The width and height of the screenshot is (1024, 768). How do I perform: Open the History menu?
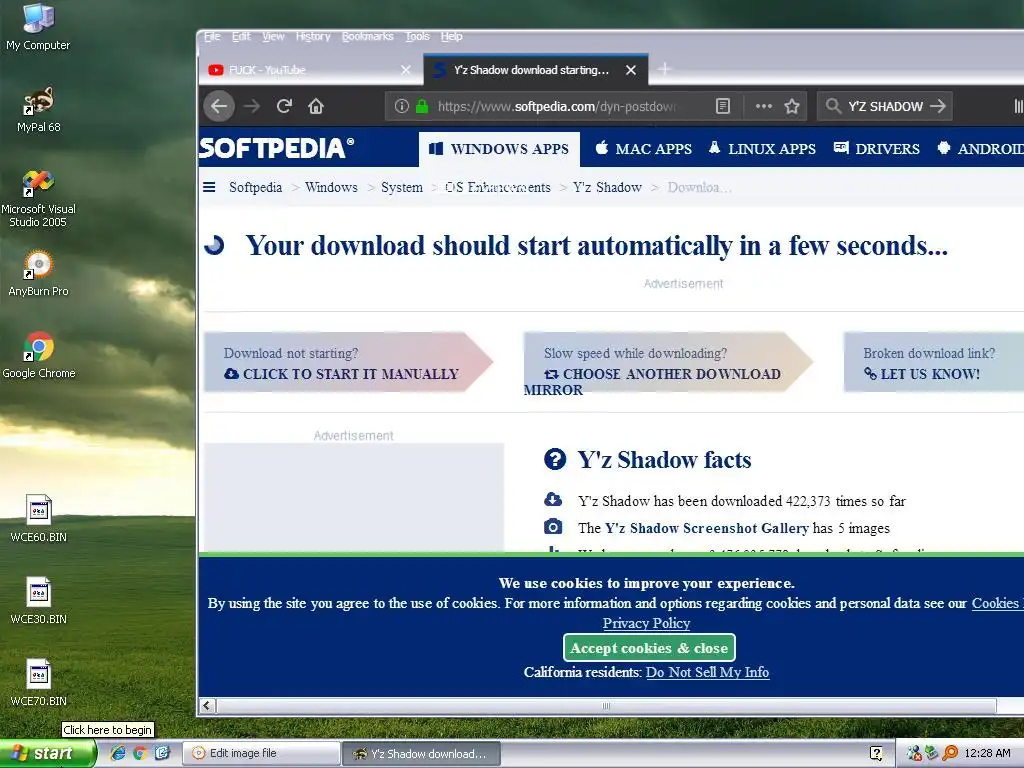(x=313, y=37)
